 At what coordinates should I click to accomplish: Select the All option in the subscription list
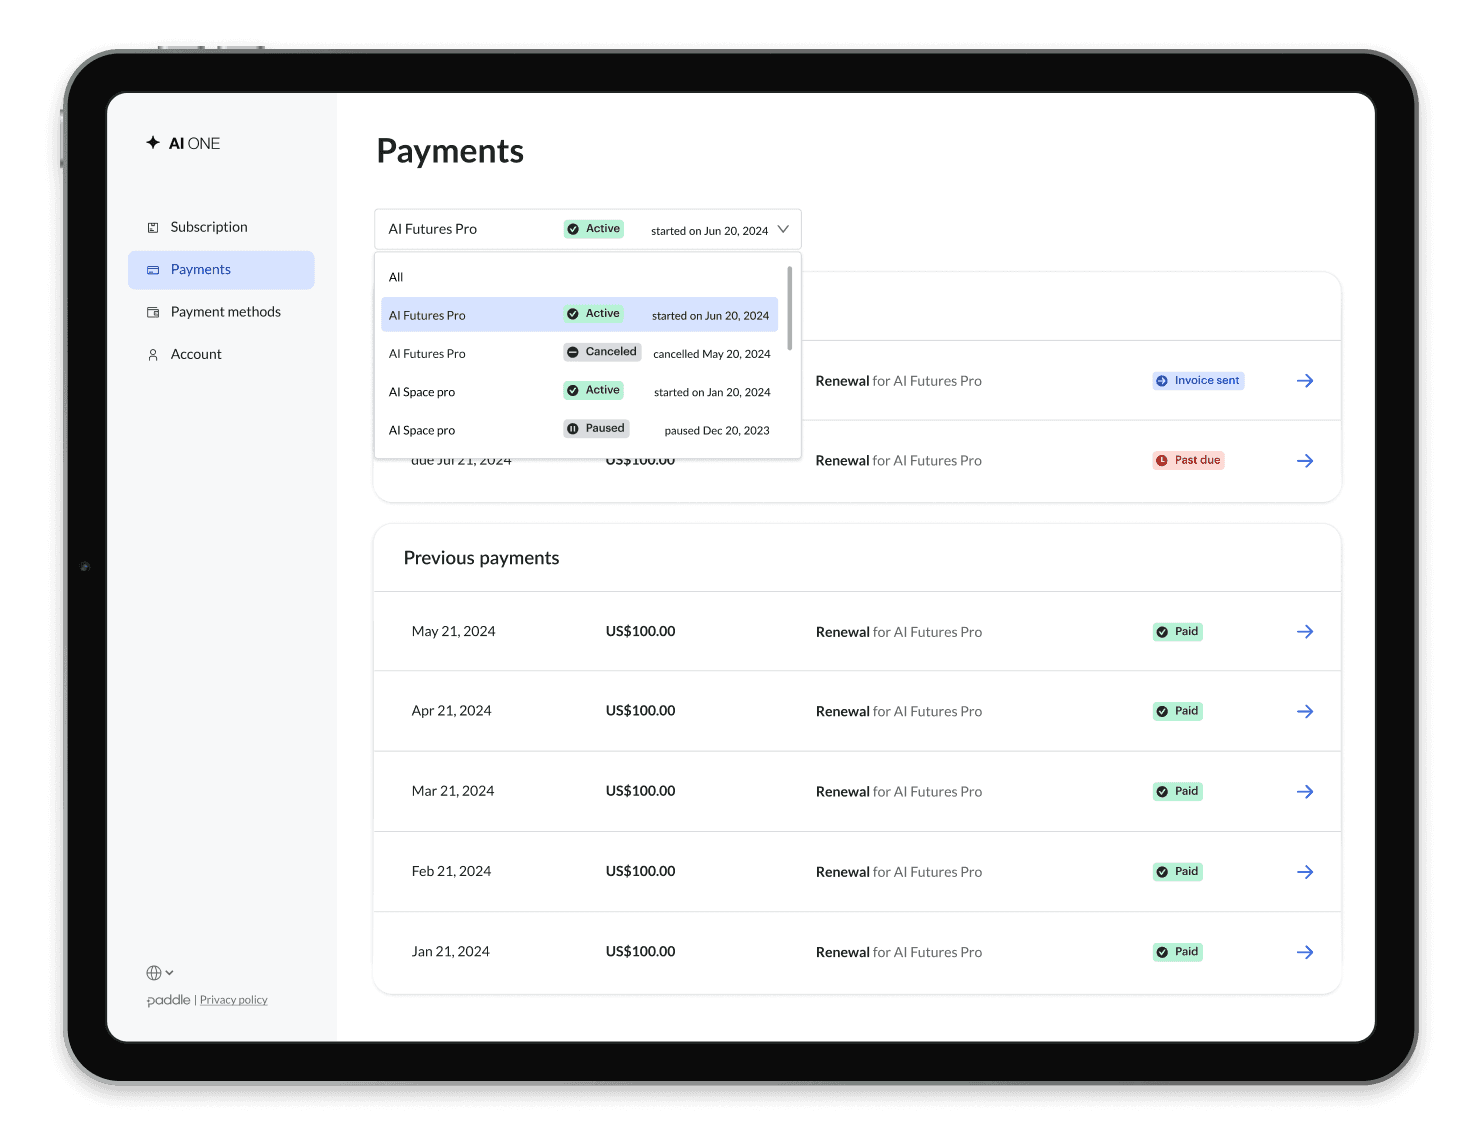tap(579, 277)
